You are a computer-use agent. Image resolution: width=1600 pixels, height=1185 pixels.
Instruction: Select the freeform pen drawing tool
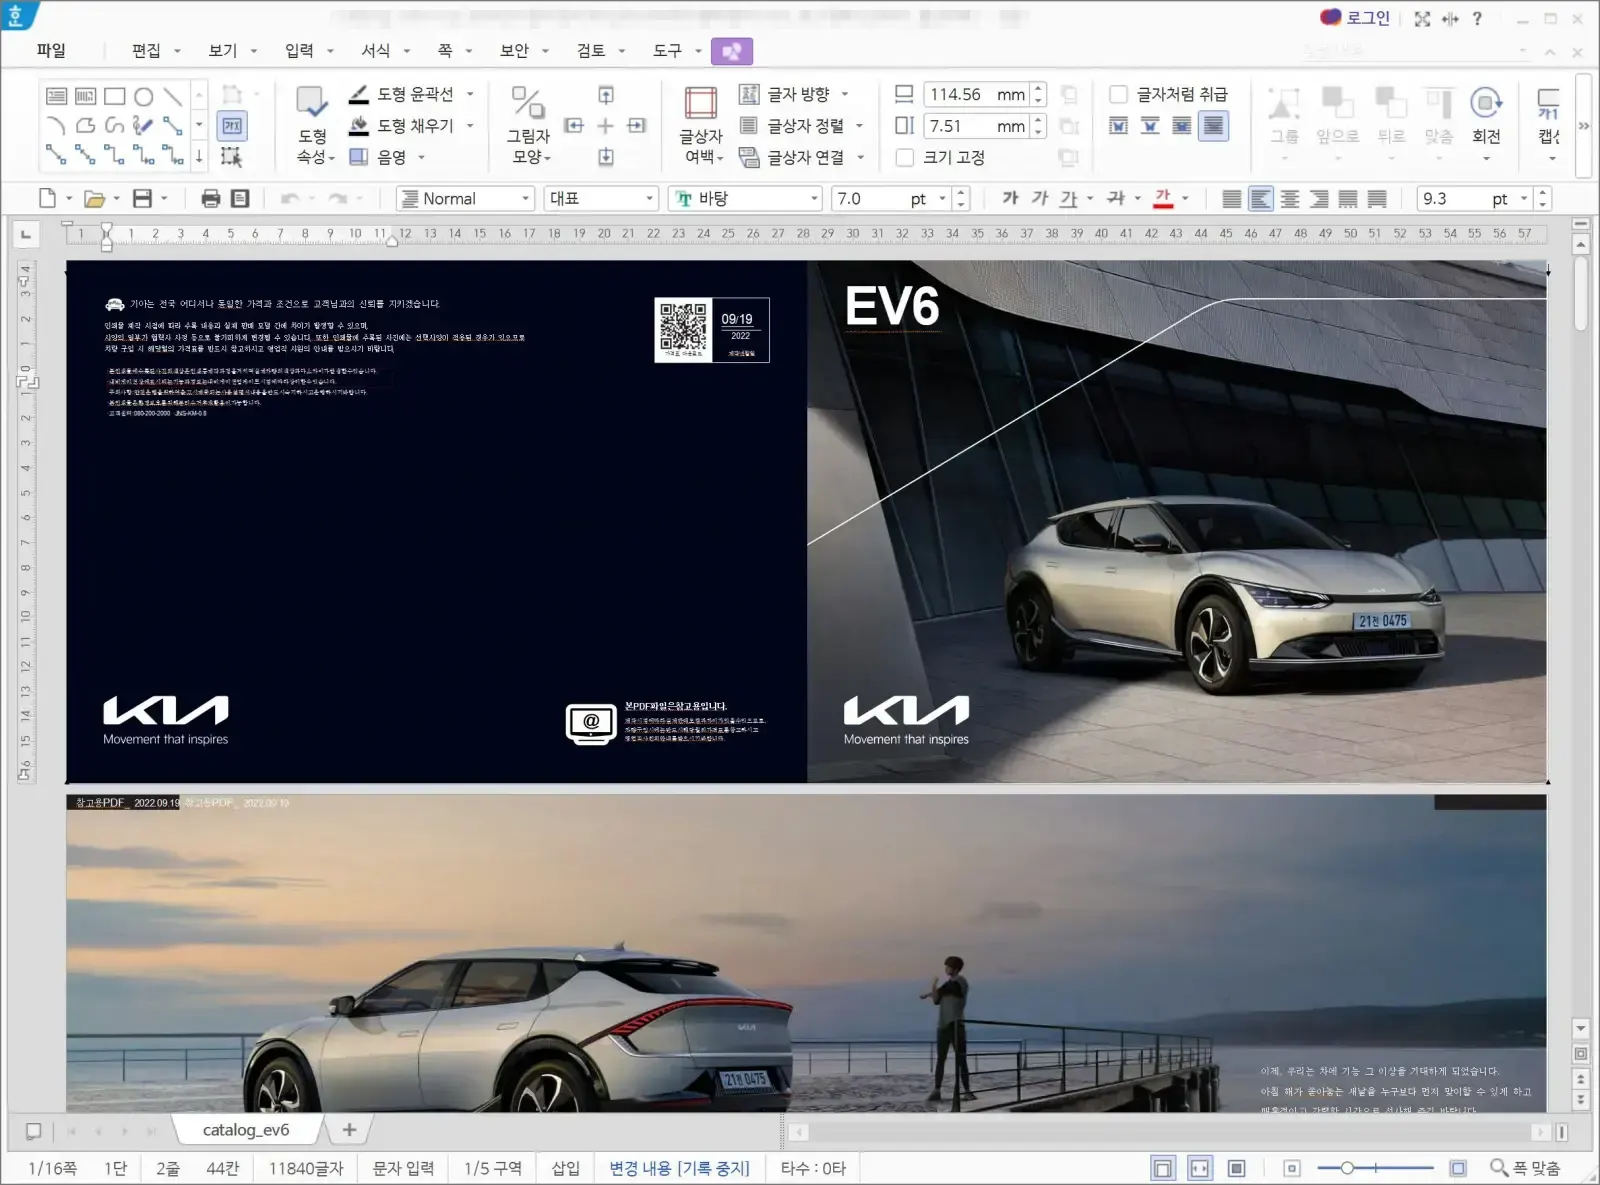tap(144, 125)
